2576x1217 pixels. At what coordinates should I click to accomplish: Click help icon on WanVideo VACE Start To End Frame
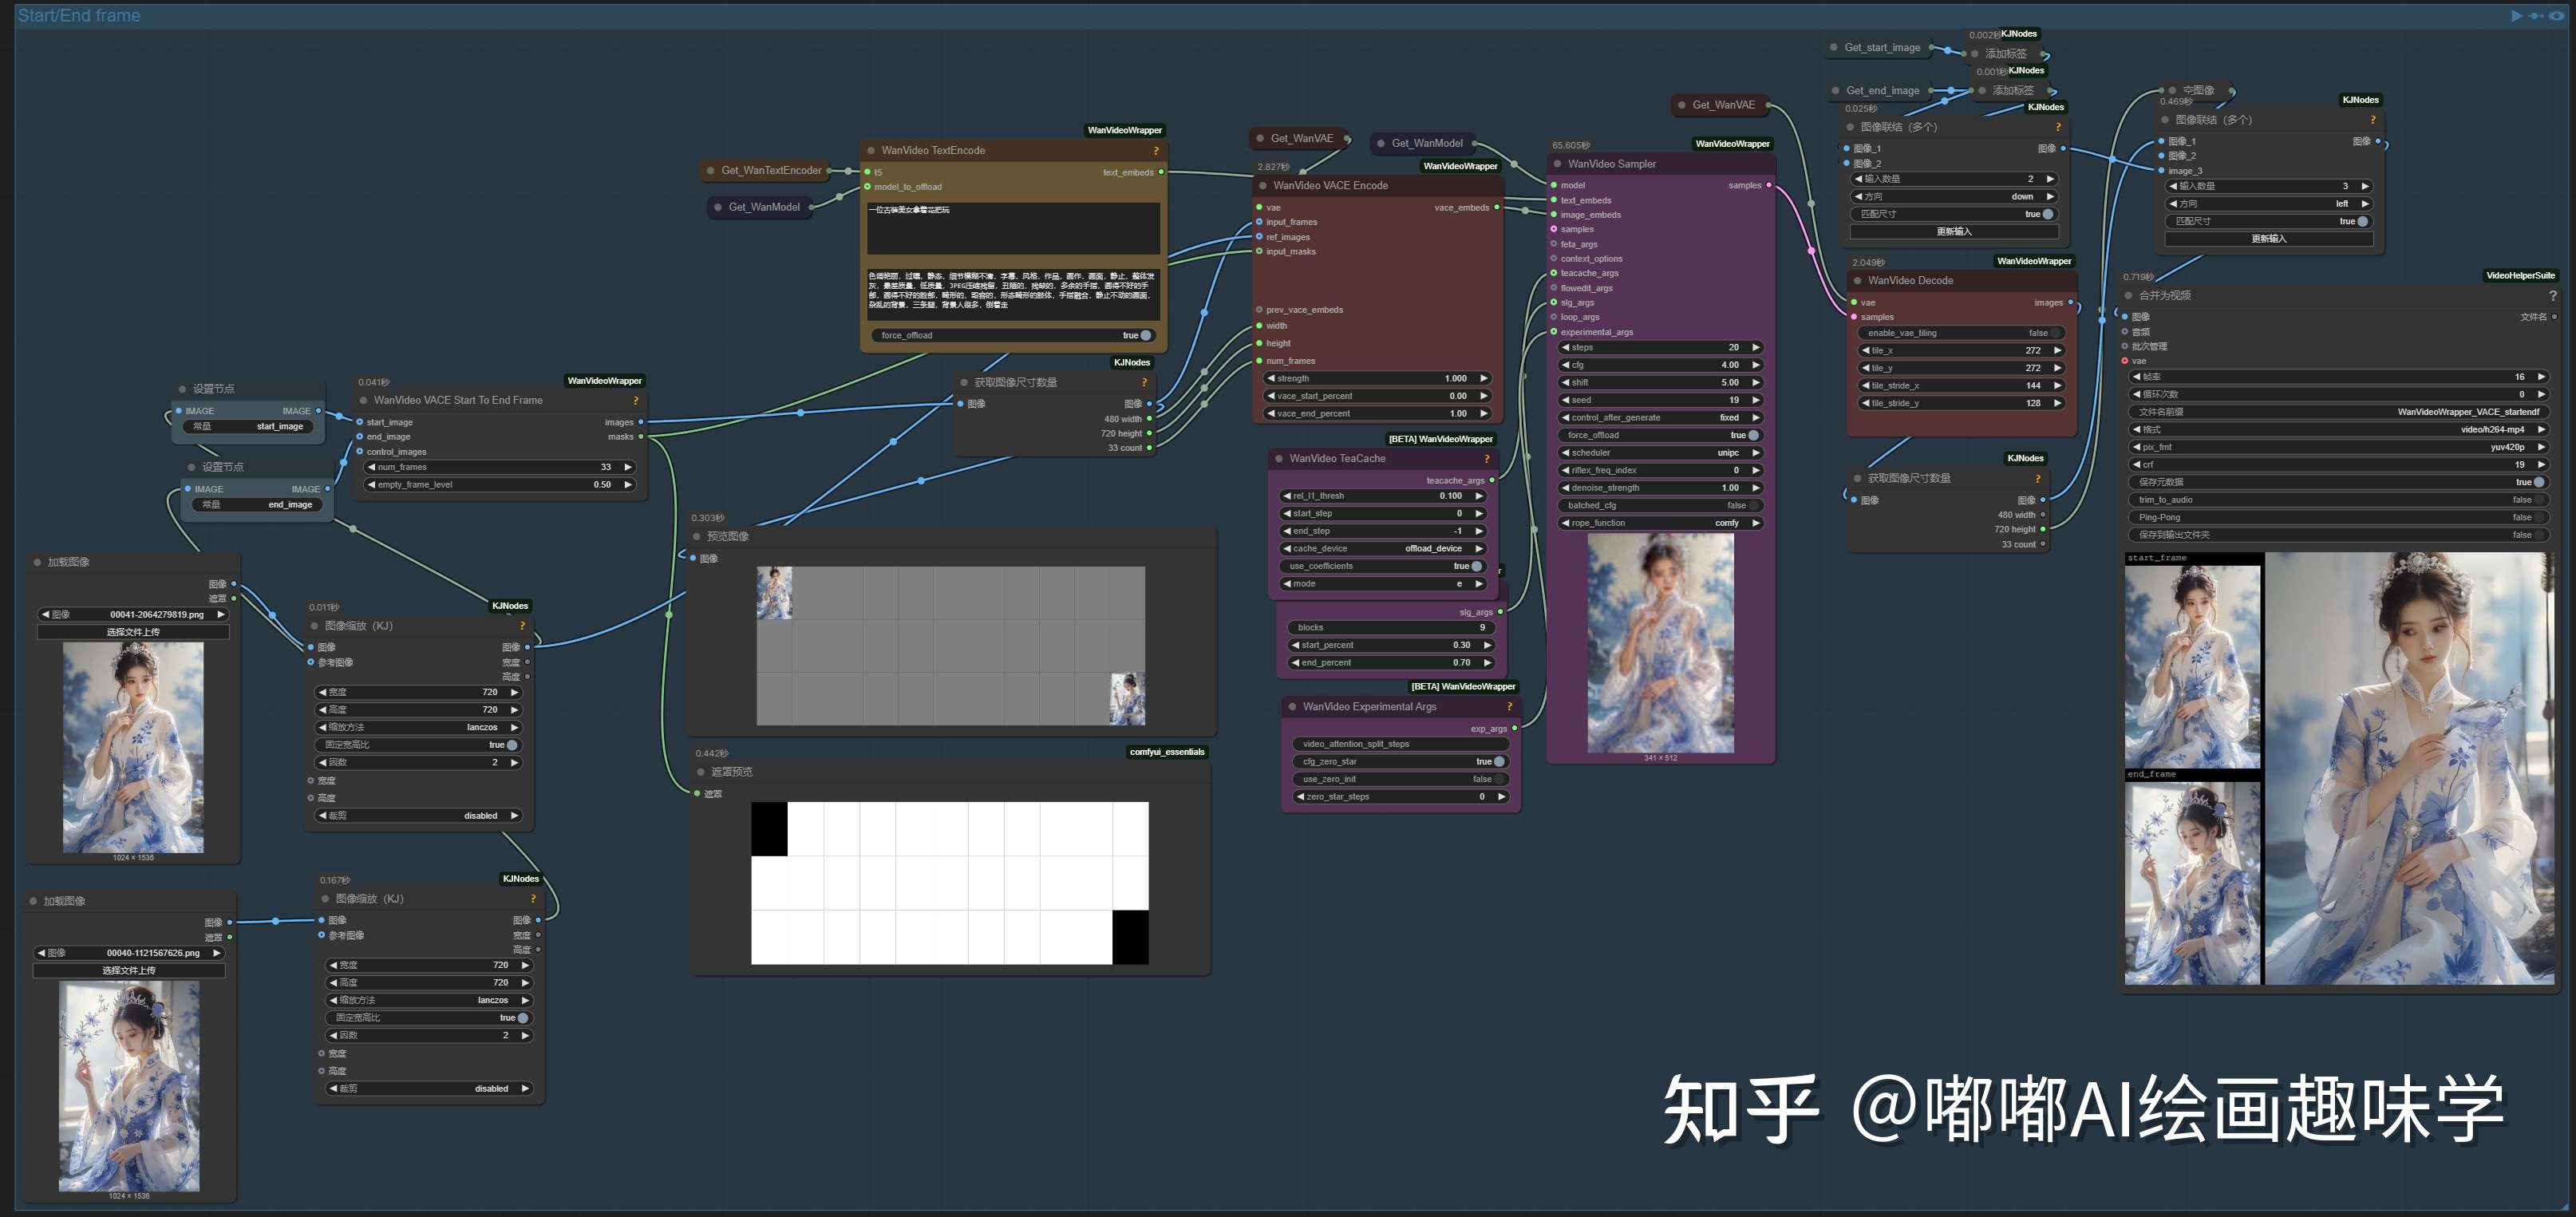coord(636,399)
